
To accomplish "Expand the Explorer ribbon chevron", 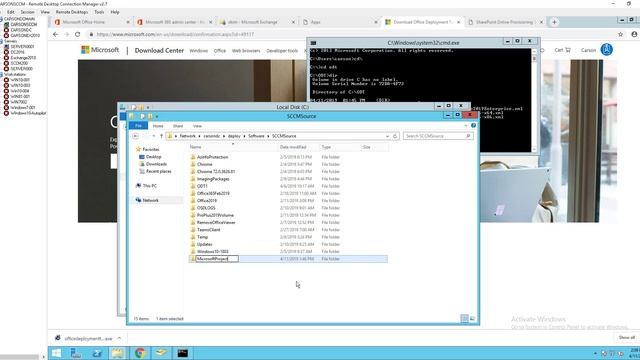I will [466, 126].
